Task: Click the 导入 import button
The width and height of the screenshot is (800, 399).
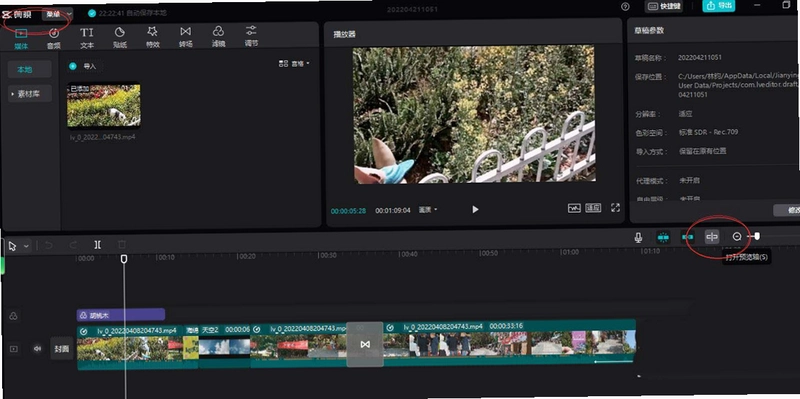Action: pyautogui.click(x=85, y=66)
